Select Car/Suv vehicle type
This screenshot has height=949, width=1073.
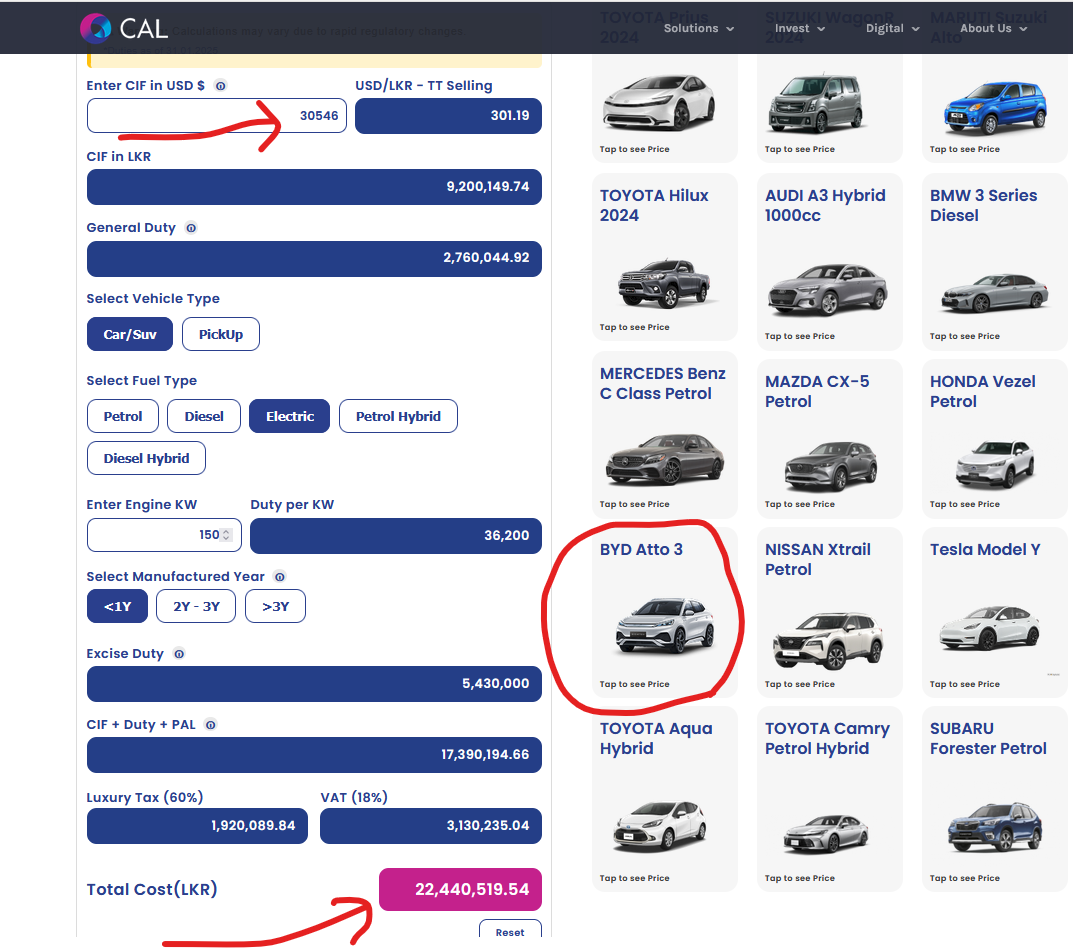(130, 335)
